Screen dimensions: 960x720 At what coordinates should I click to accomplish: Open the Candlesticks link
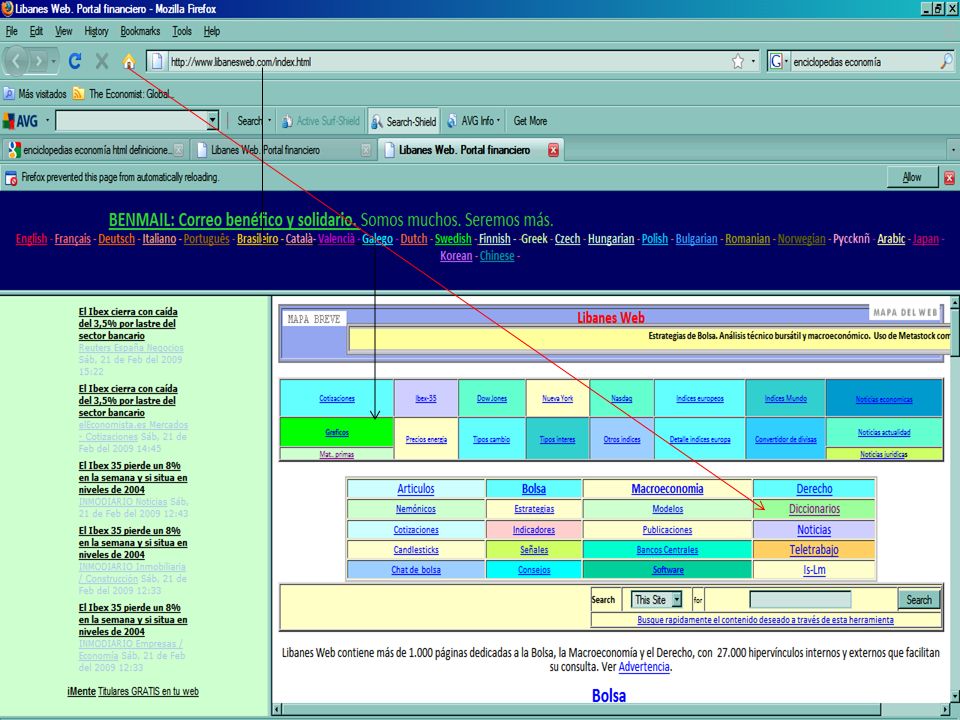(416, 550)
